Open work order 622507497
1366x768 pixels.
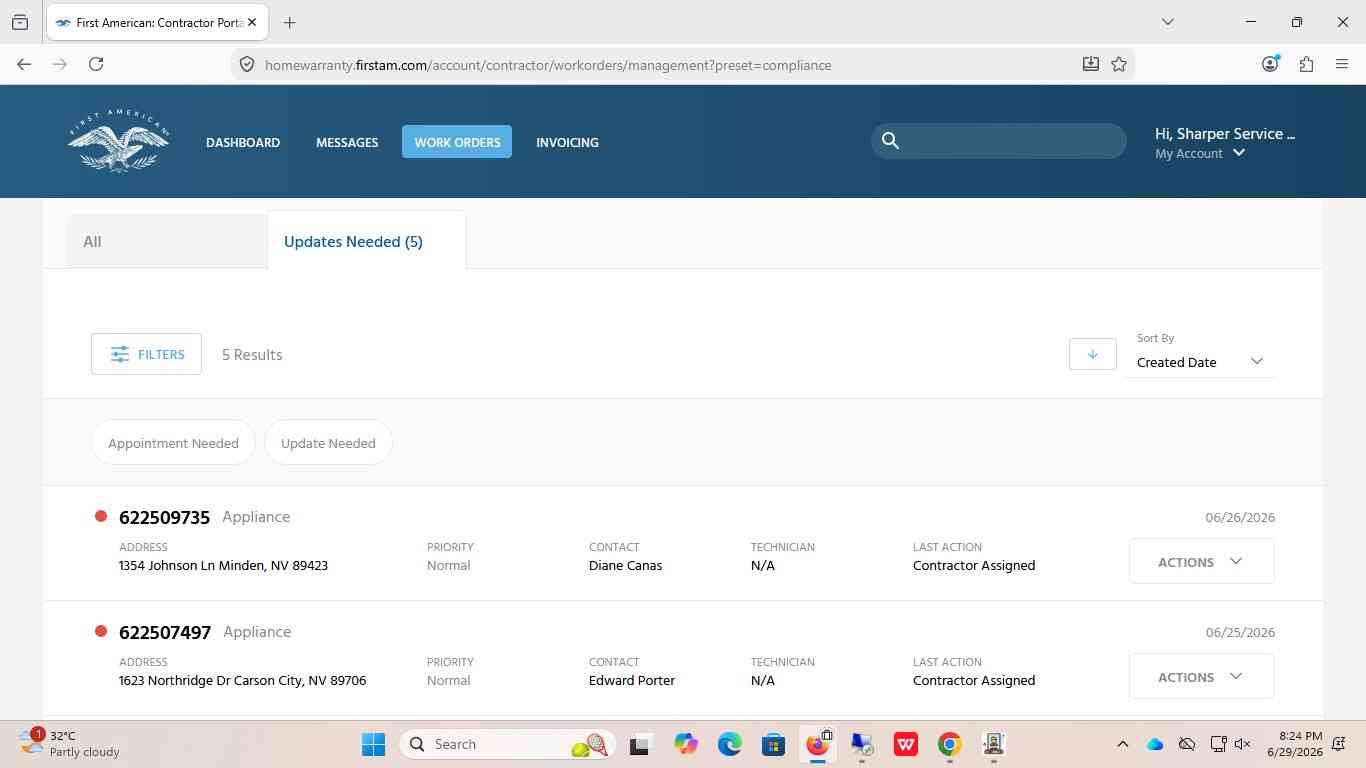pyautogui.click(x=165, y=632)
